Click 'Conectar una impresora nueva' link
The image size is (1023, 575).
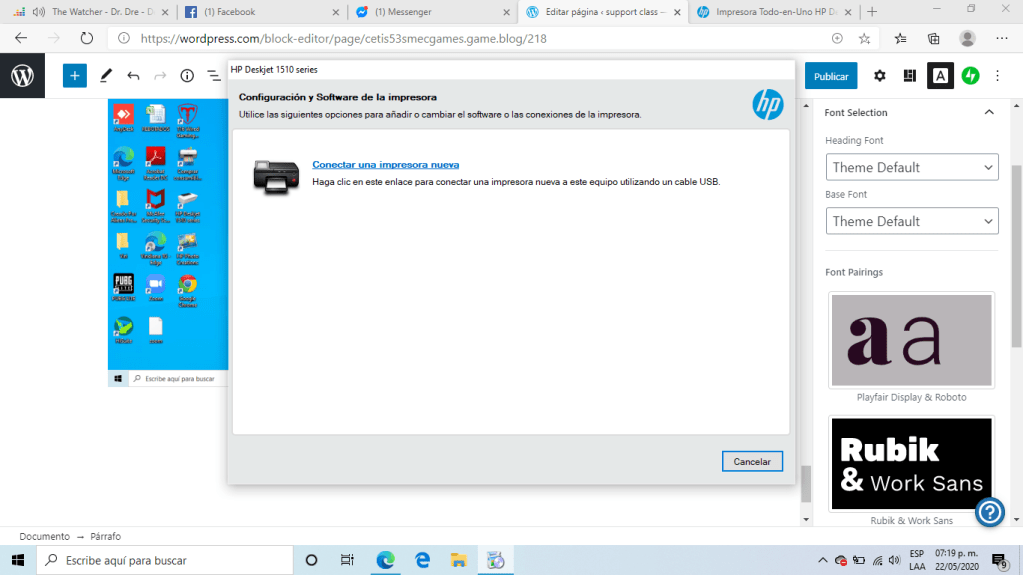click(x=385, y=164)
